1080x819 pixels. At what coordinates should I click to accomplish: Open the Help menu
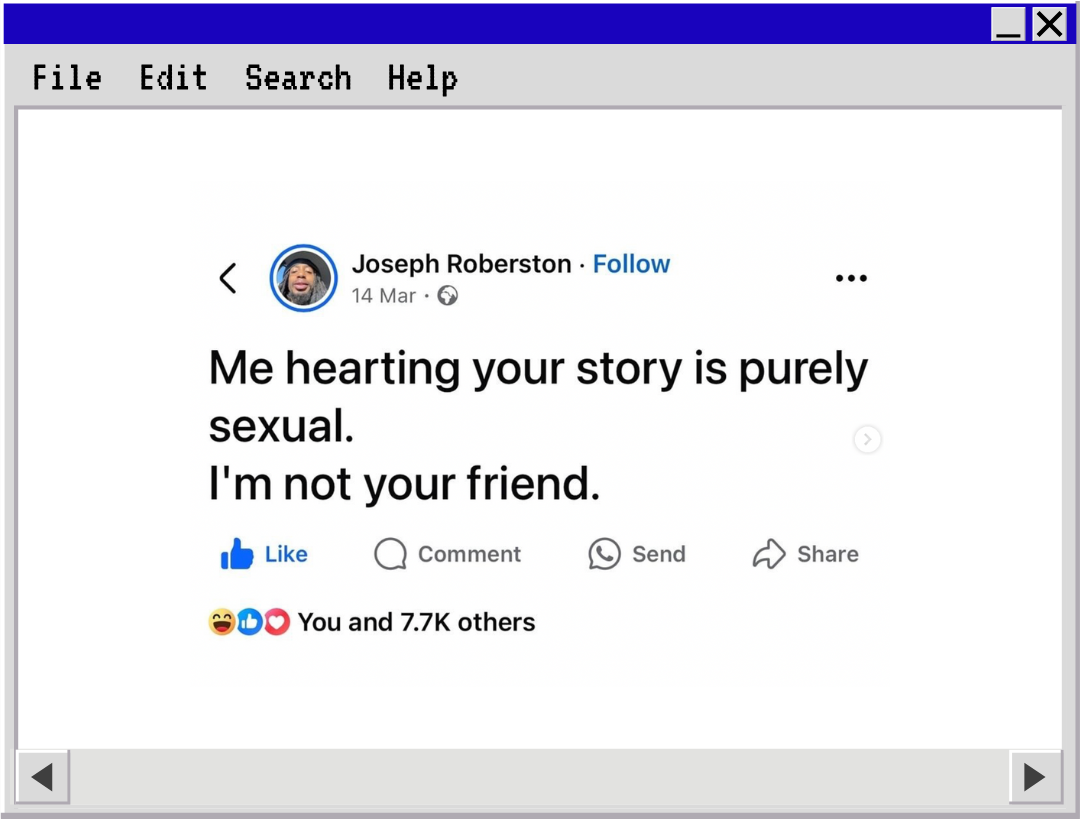422,79
